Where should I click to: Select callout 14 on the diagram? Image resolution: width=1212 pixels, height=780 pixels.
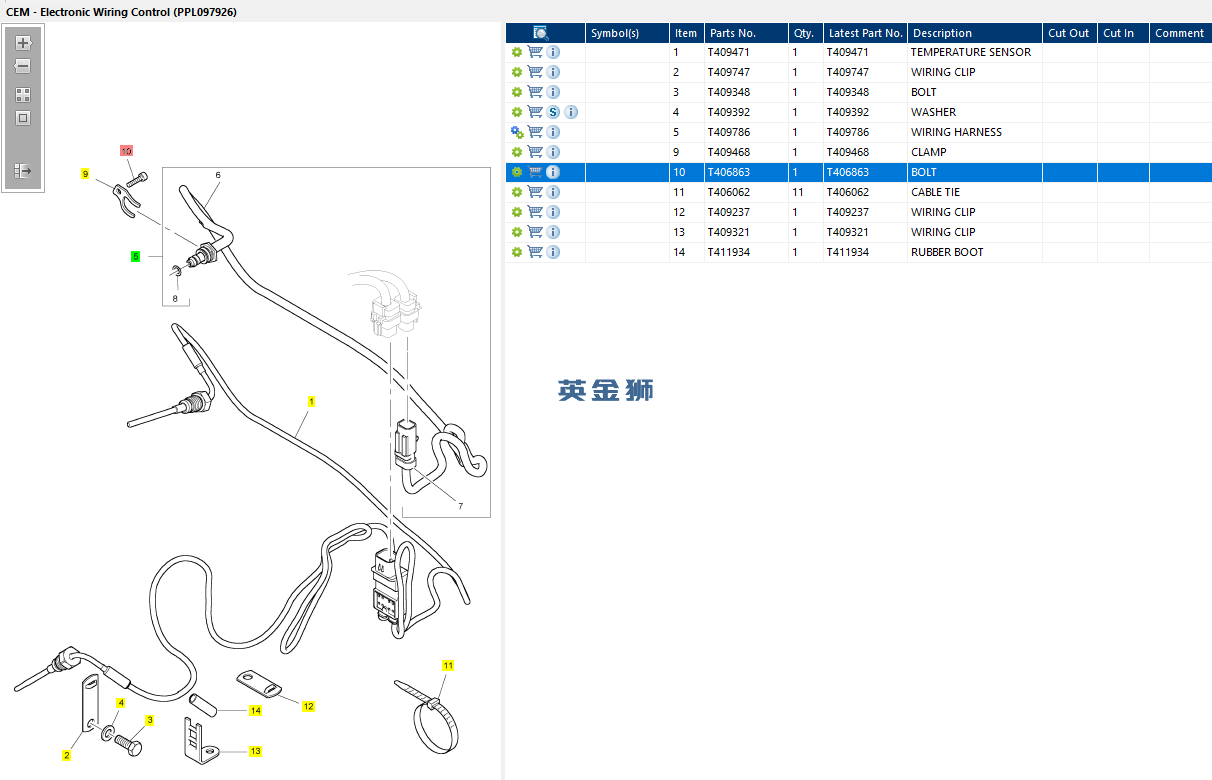pyautogui.click(x=255, y=711)
